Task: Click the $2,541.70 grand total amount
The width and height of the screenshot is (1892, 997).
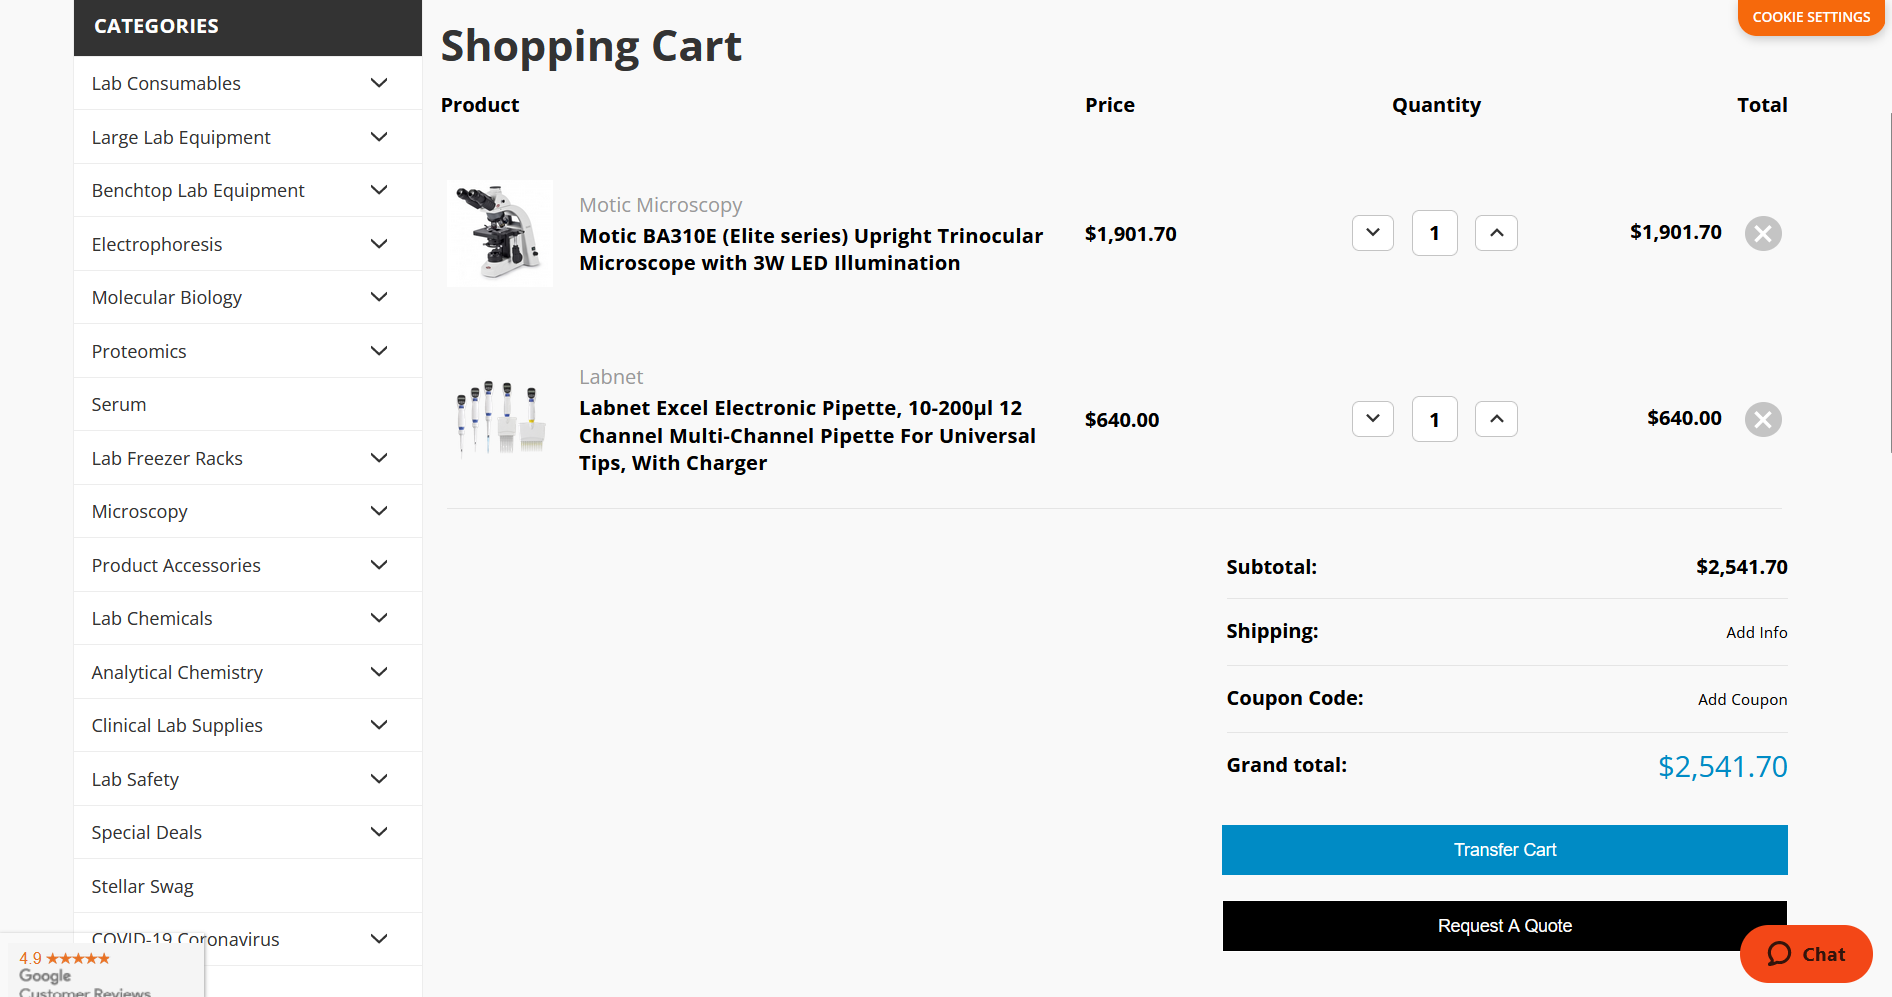Action: coord(1722,766)
